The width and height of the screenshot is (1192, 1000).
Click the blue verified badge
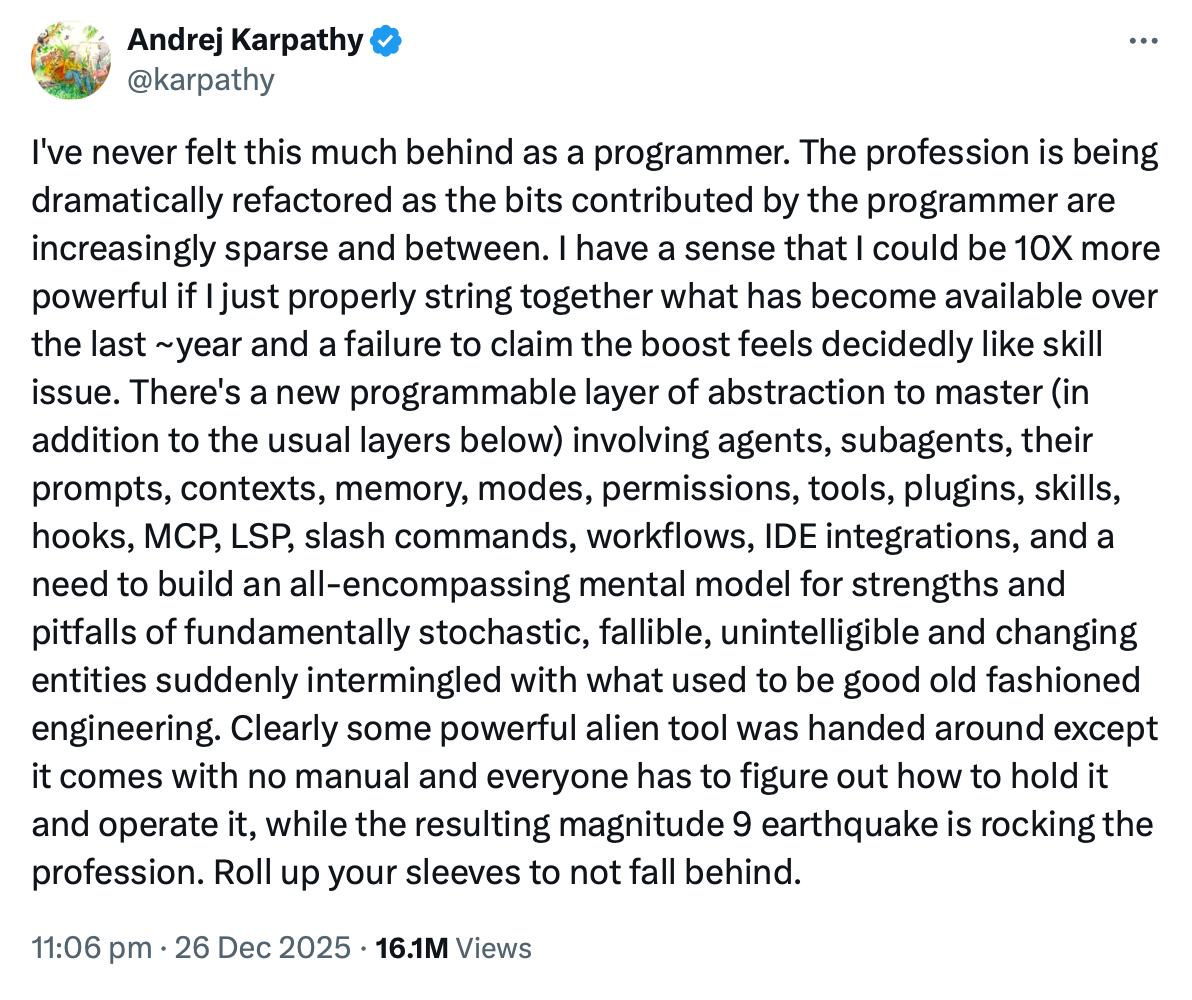387,42
